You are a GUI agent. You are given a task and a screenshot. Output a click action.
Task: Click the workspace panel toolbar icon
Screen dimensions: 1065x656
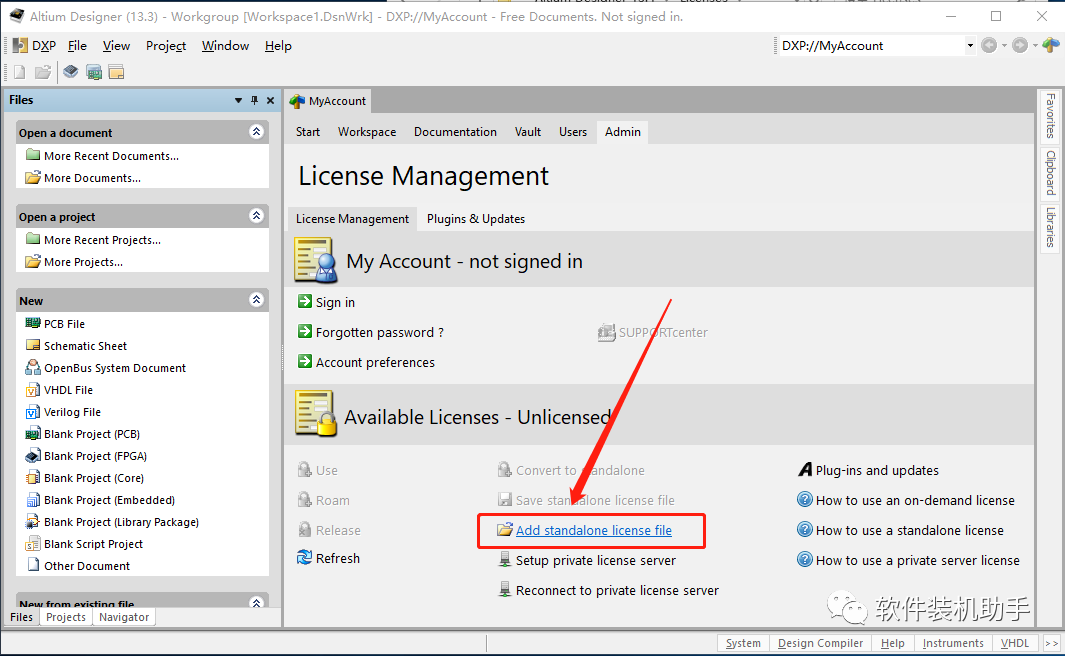pyautogui.click(x=116, y=72)
